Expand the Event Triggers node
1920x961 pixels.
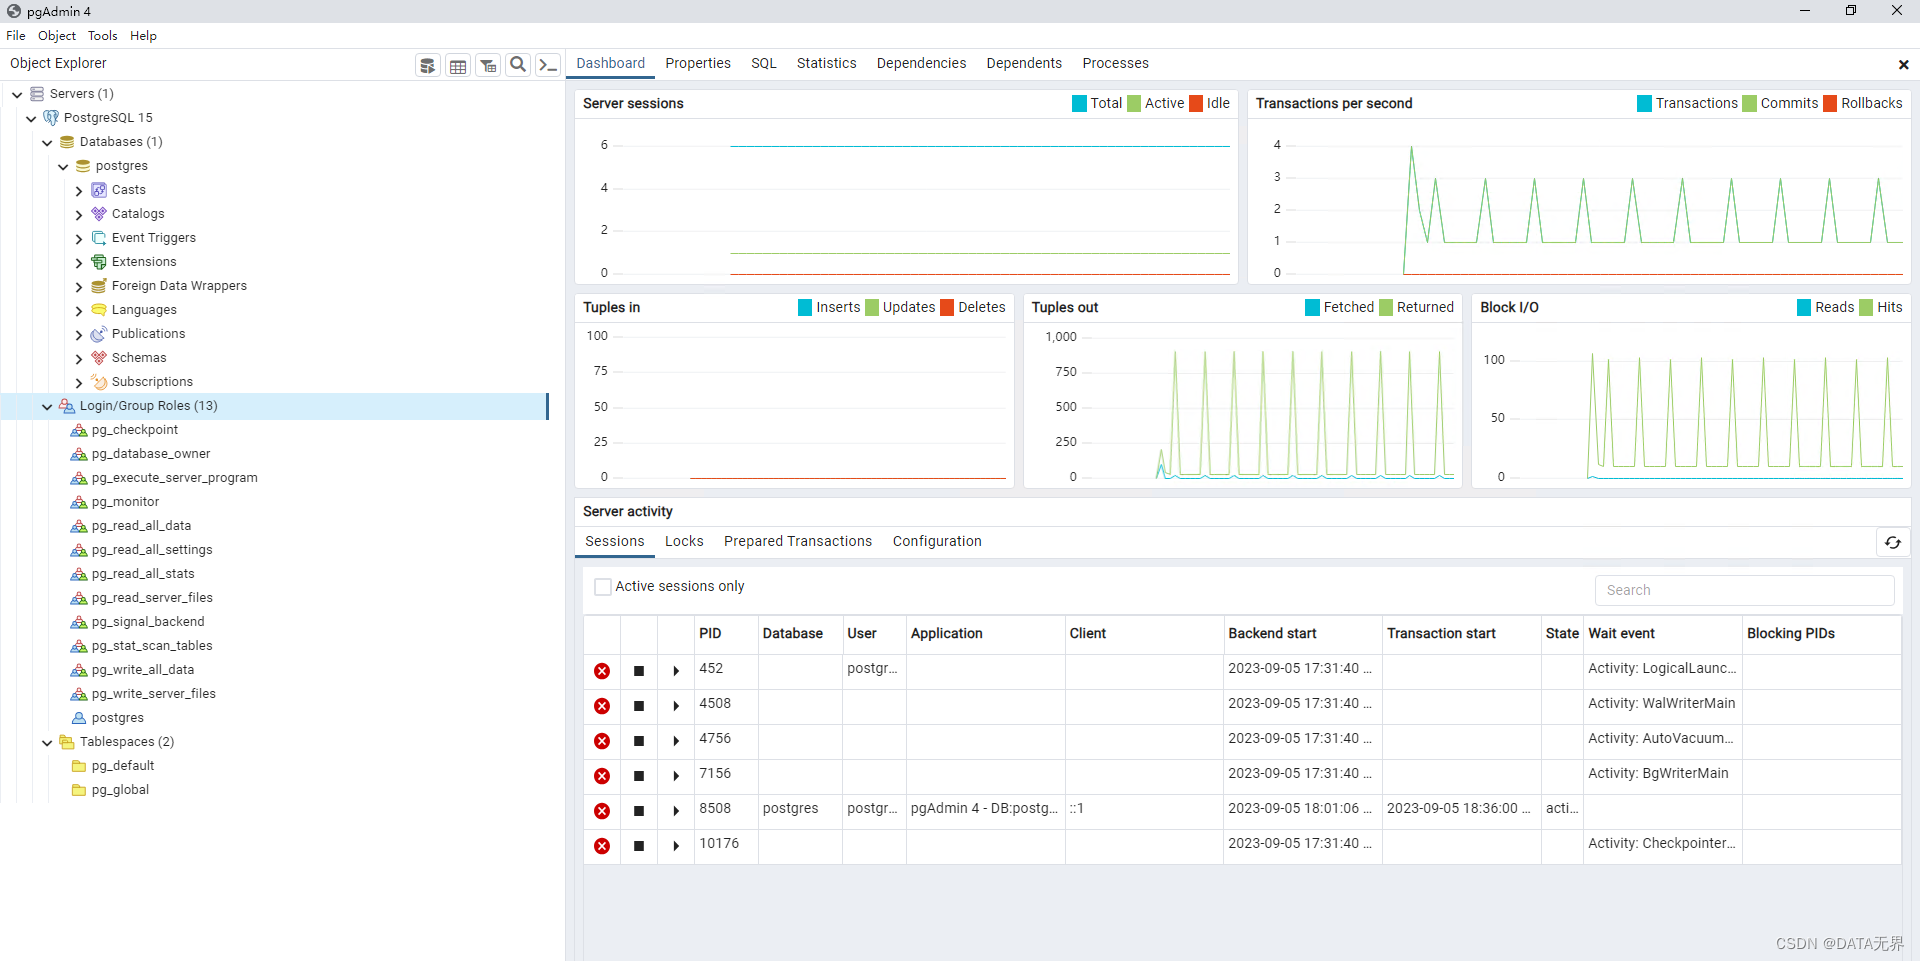[x=79, y=238]
